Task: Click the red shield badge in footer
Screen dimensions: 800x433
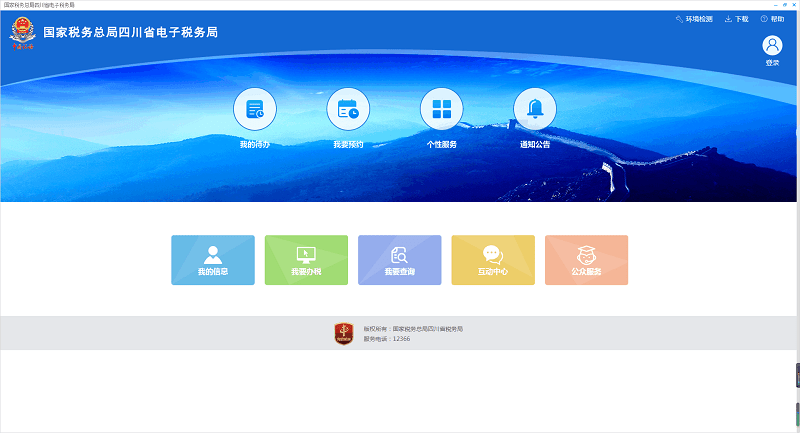Action: pos(344,333)
